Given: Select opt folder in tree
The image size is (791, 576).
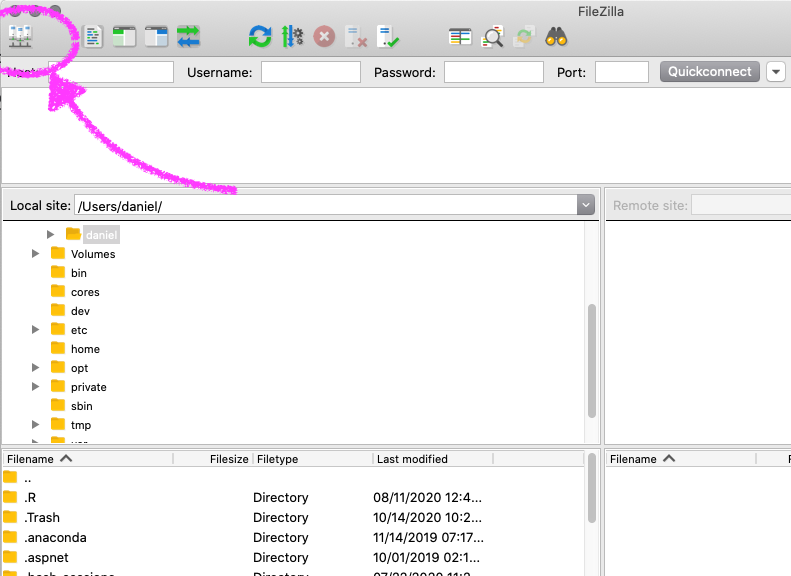Looking at the screenshot, I should click(x=80, y=368).
